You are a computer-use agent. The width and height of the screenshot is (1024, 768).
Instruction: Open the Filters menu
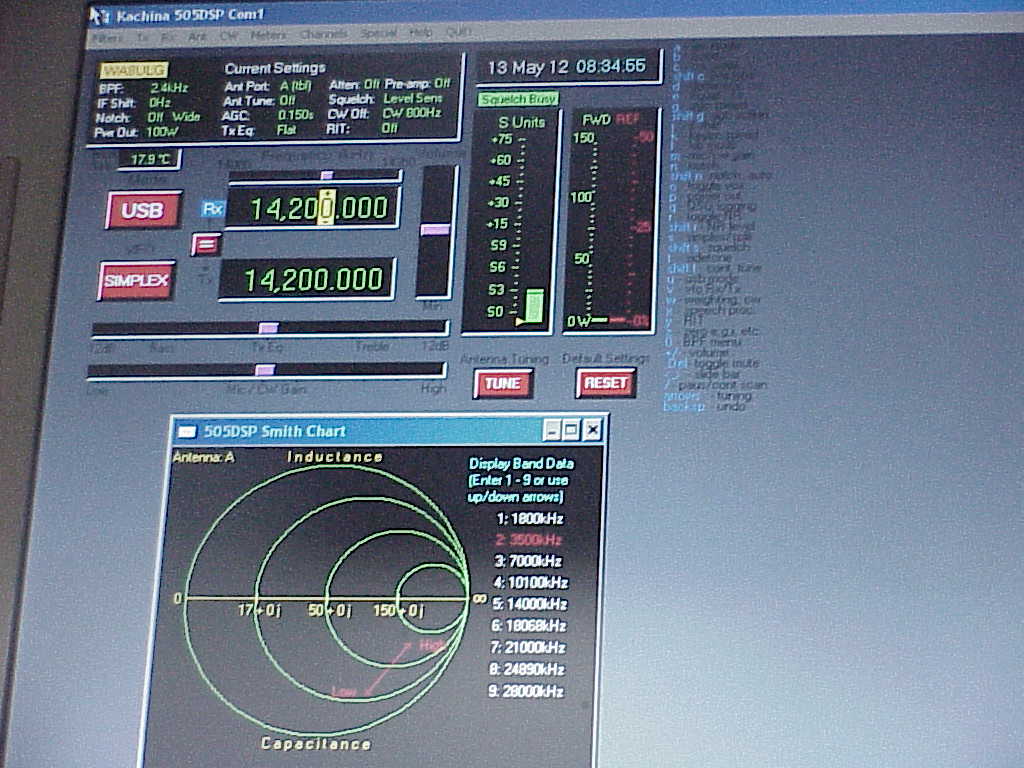point(106,39)
